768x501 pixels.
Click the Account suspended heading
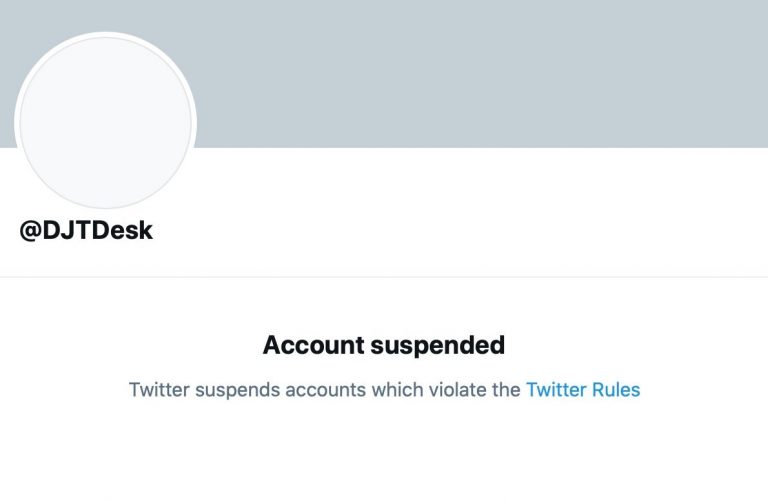coord(384,346)
